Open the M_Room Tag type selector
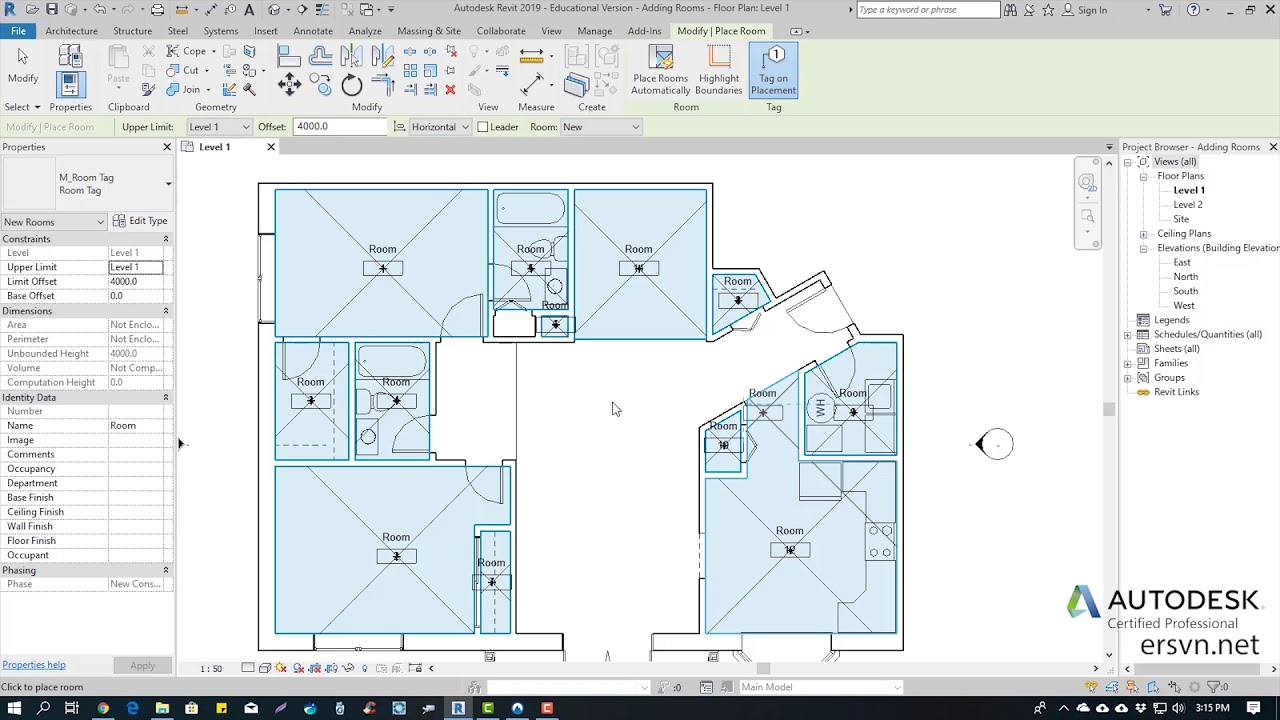The height and width of the screenshot is (720, 1280). [x=87, y=184]
